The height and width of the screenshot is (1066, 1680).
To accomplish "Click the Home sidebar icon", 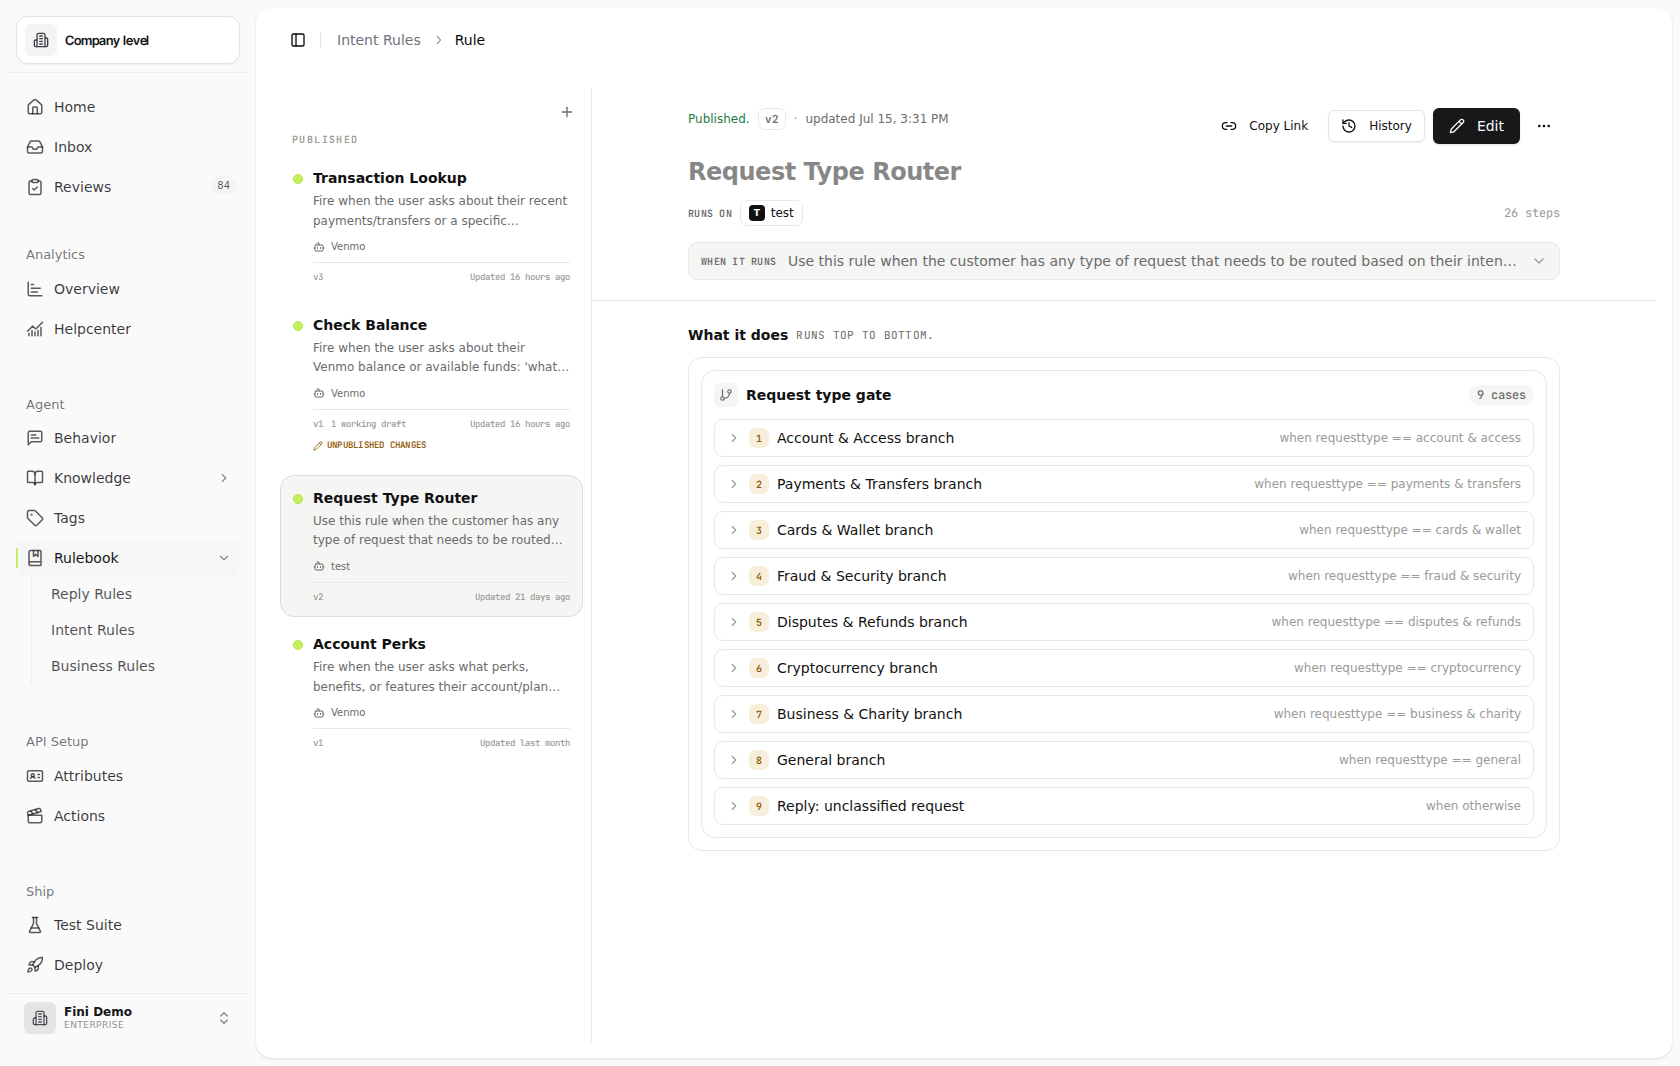I will pyautogui.click(x=35, y=107).
